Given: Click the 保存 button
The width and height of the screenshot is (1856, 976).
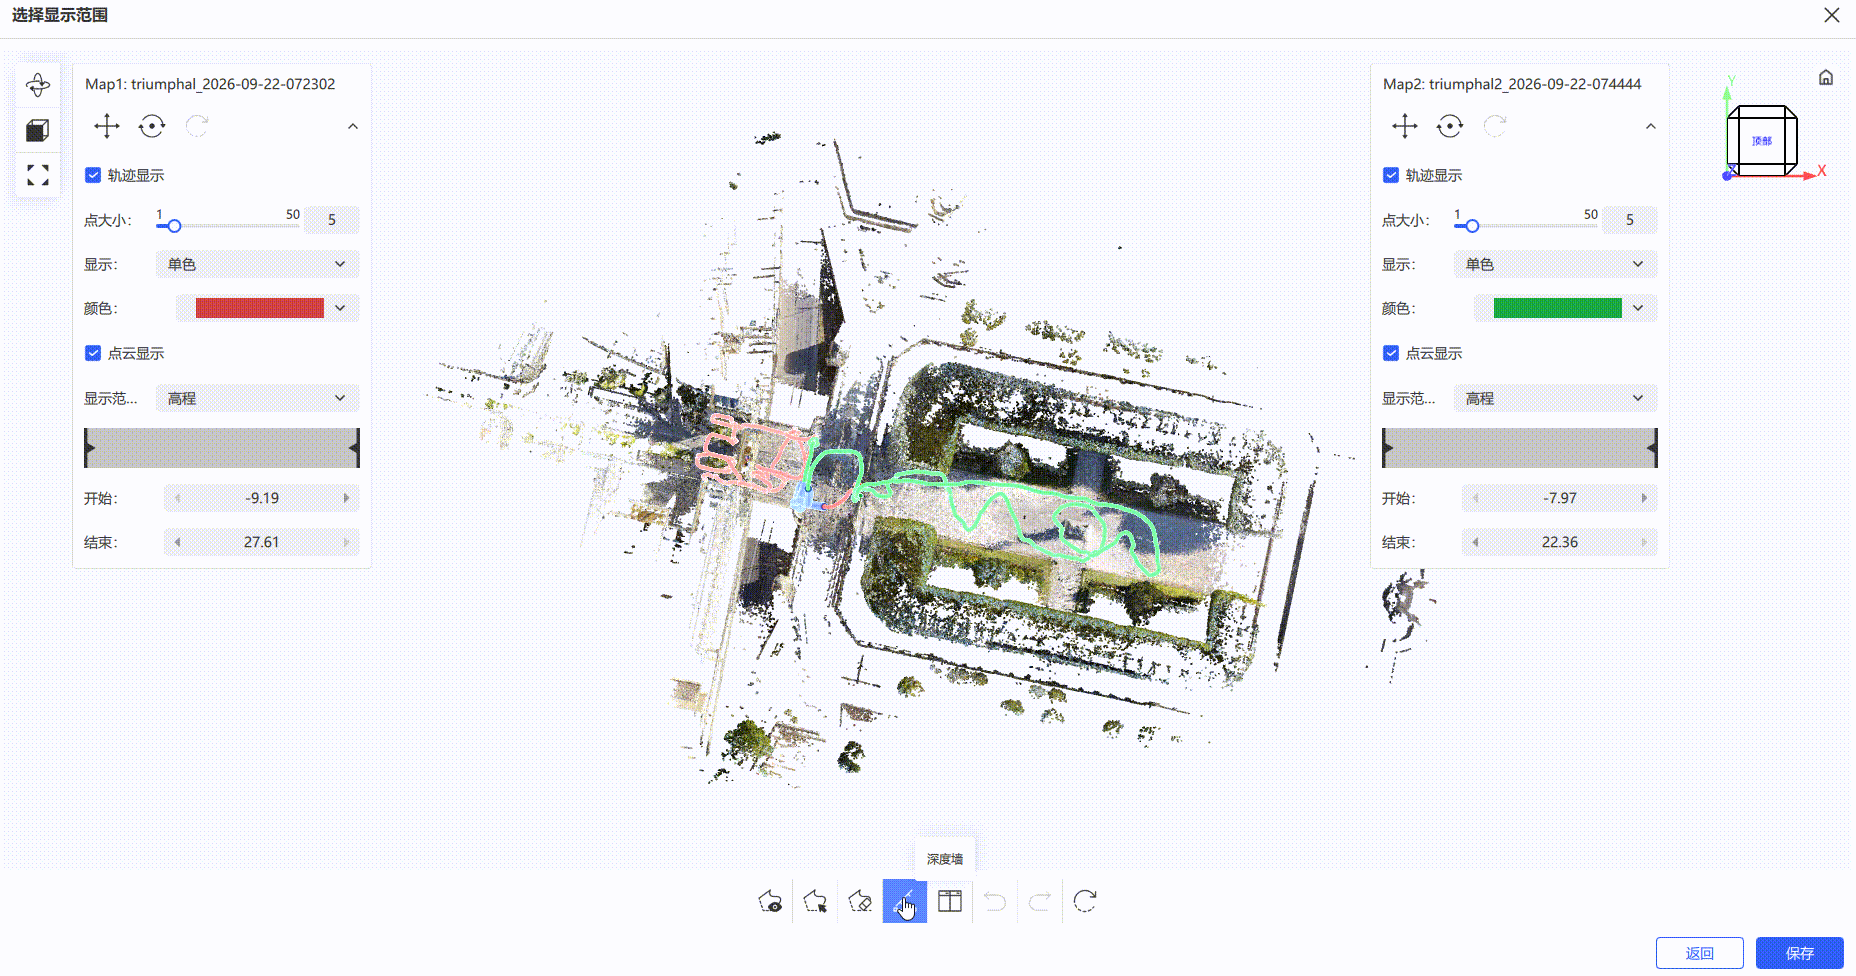Looking at the screenshot, I should pyautogui.click(x=1800, y=953).
